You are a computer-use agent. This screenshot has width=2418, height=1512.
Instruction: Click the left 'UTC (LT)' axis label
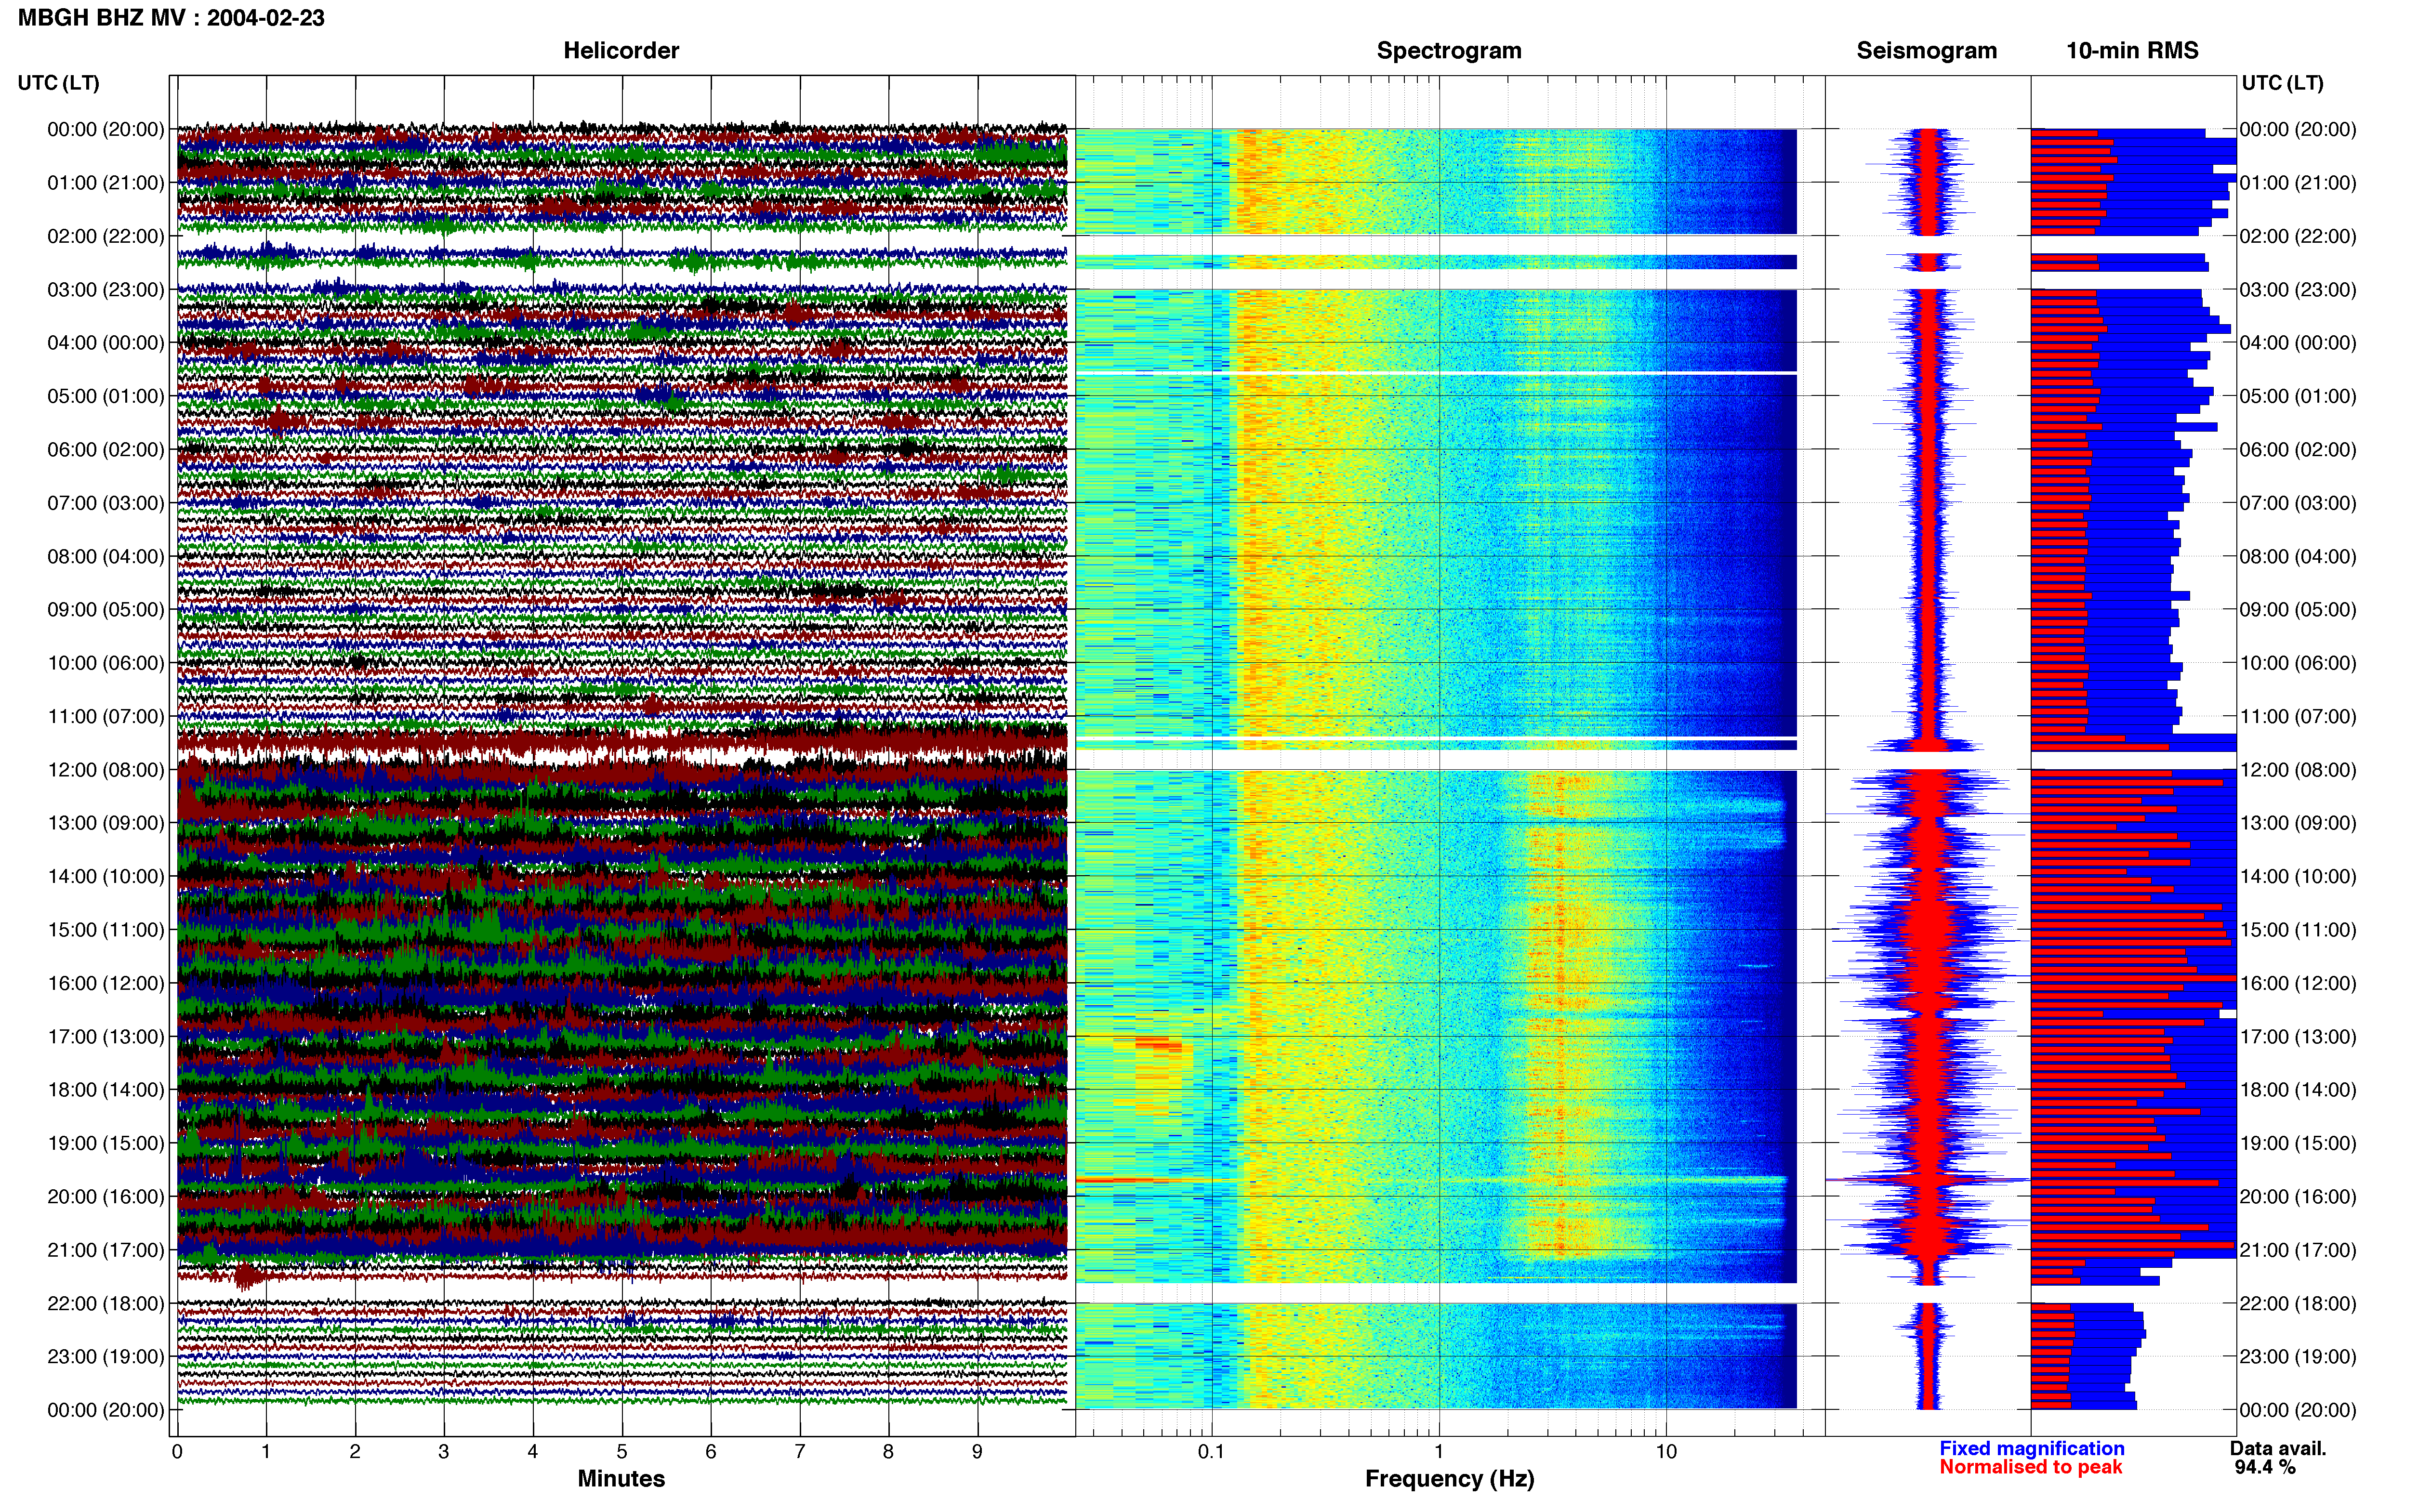[x=58, y=83]
